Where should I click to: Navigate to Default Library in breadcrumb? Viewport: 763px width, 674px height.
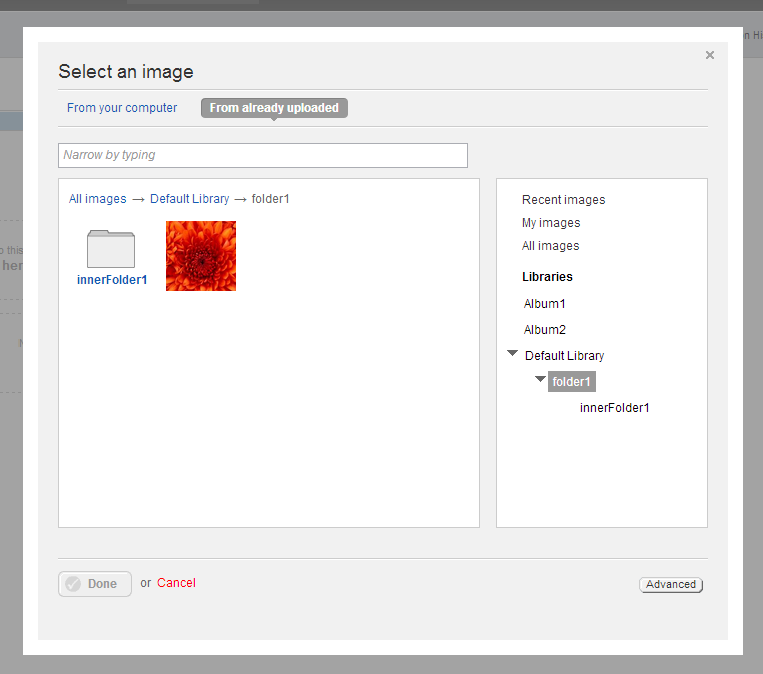click(190, 199)
